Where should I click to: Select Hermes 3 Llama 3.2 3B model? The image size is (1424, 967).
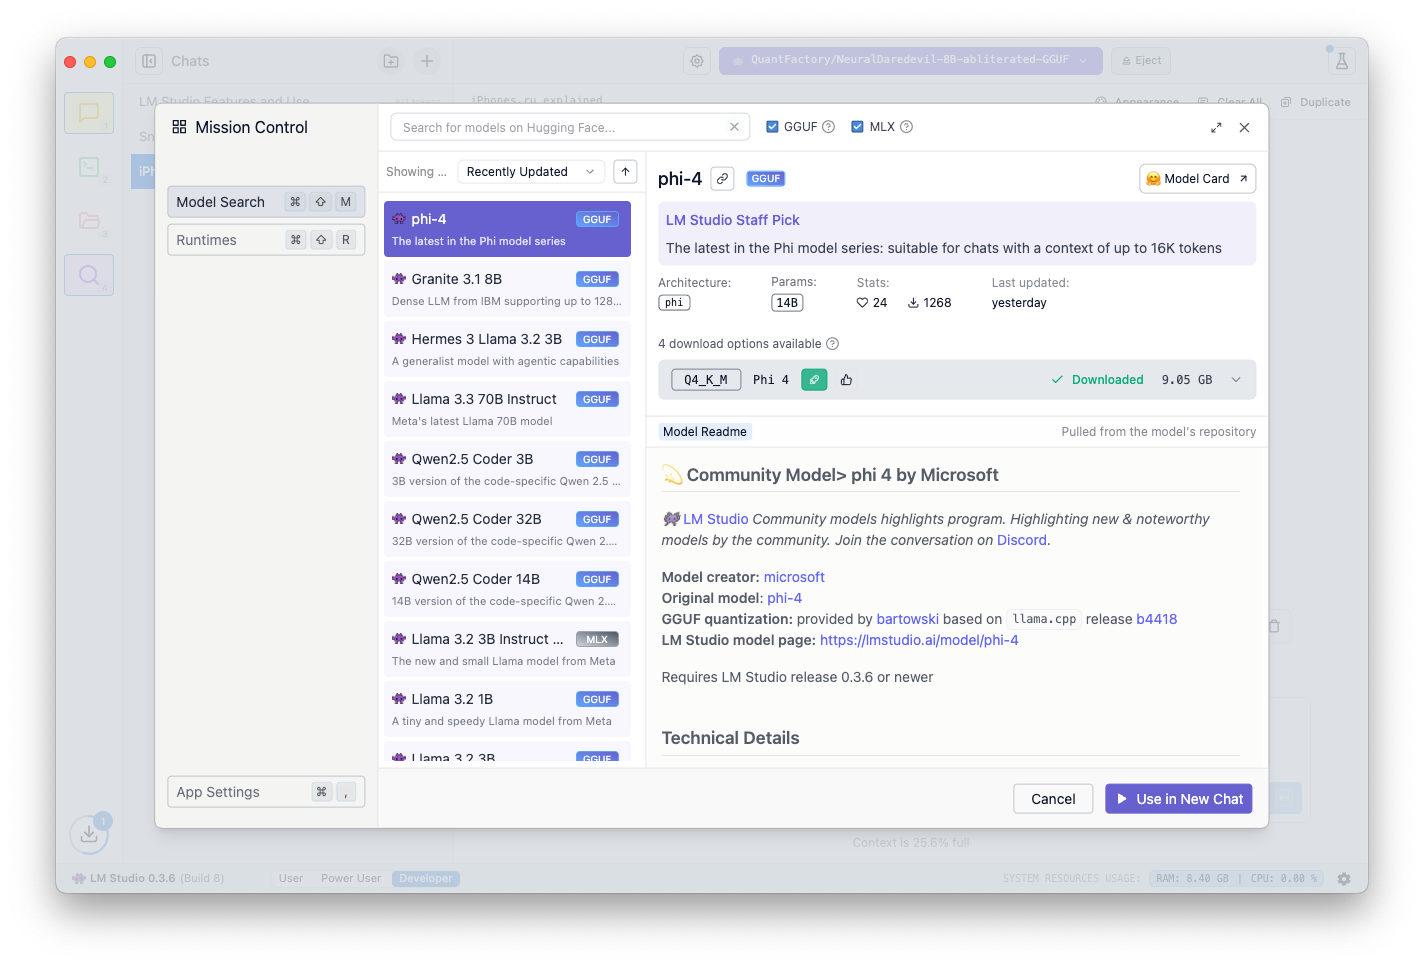[507, 349]
